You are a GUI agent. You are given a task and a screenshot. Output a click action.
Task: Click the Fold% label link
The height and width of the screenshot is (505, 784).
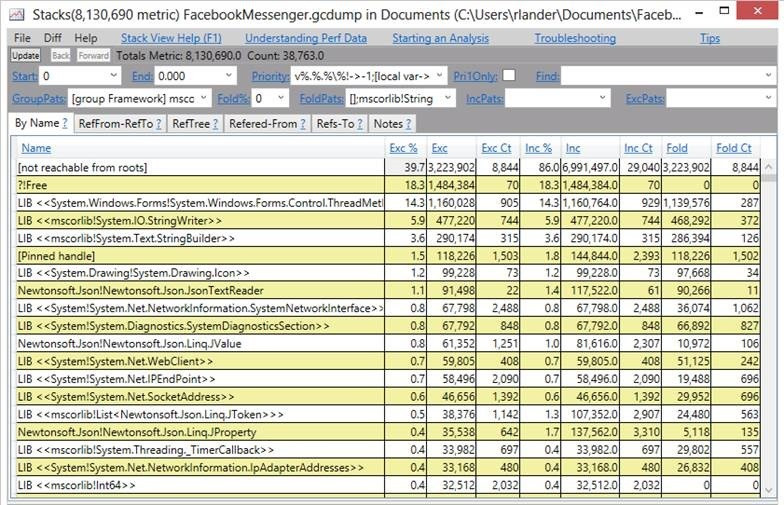tap(234, 98)
